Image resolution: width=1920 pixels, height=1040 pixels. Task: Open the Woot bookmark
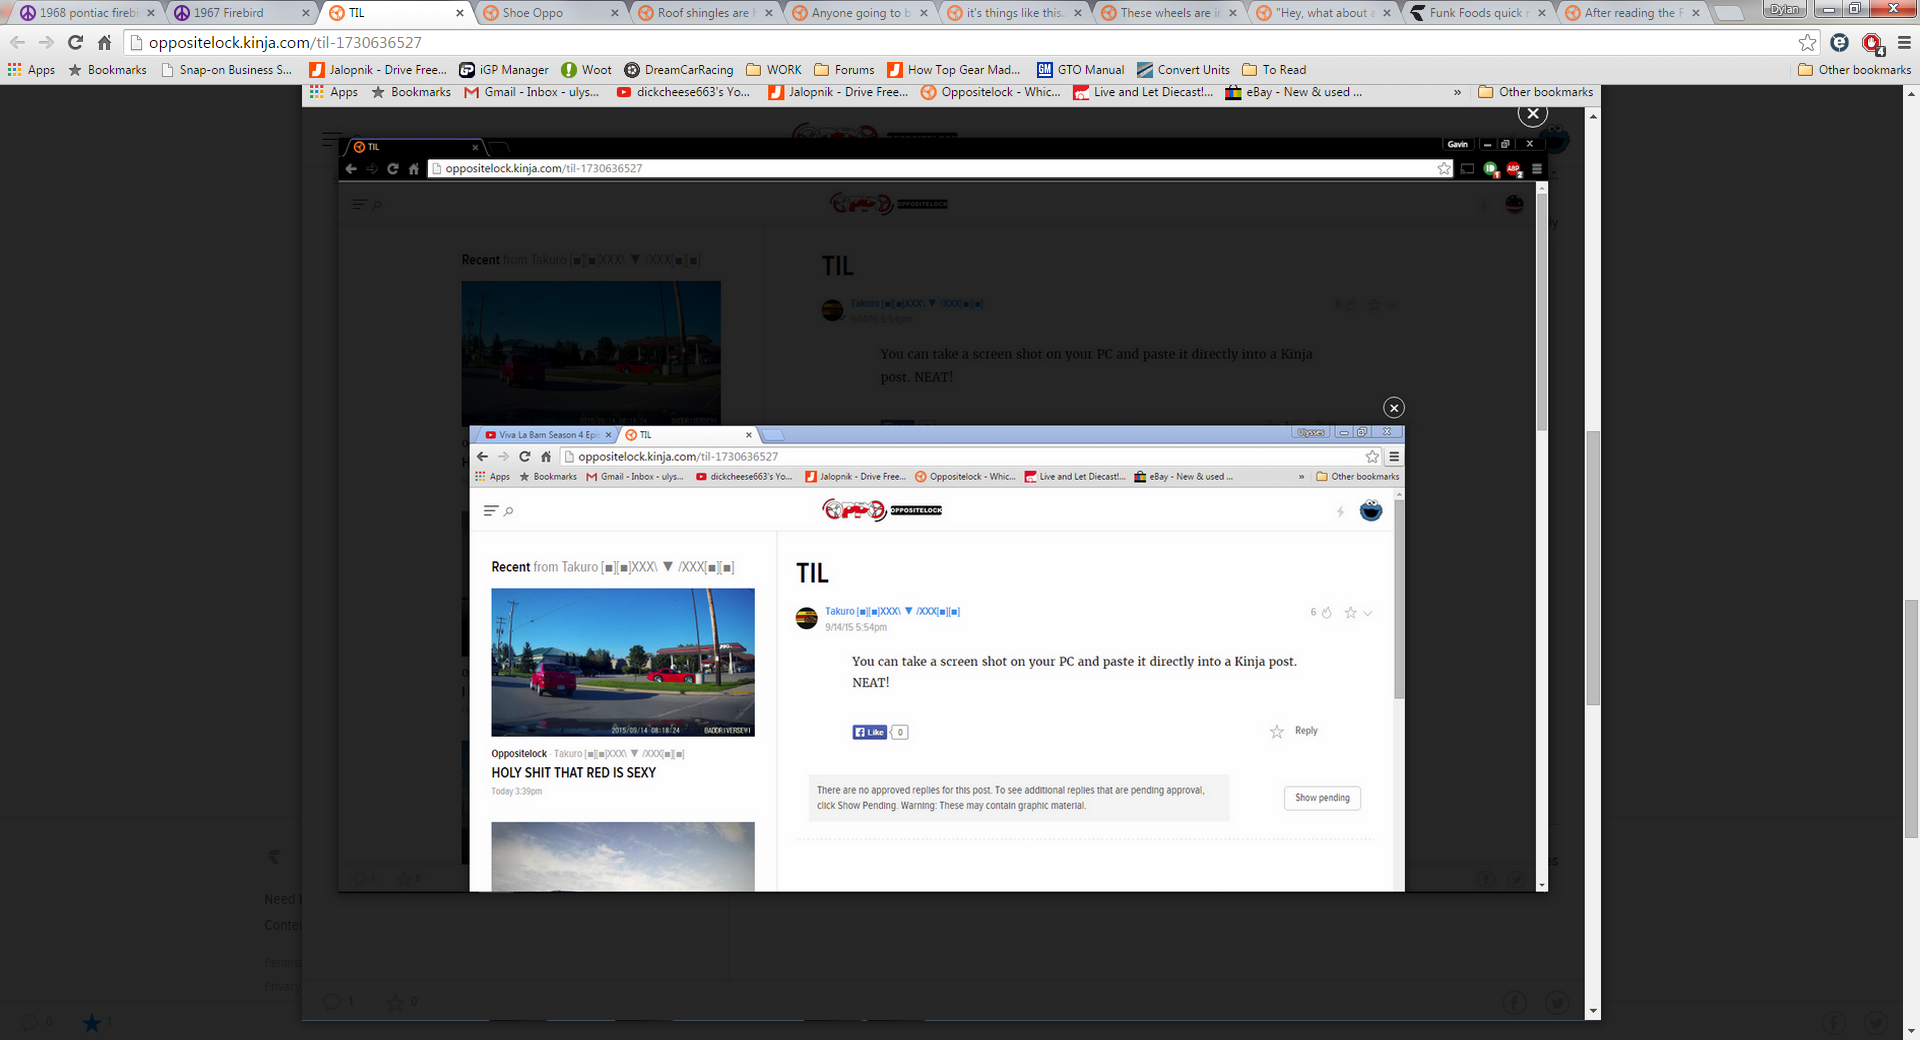pos(587,70)
